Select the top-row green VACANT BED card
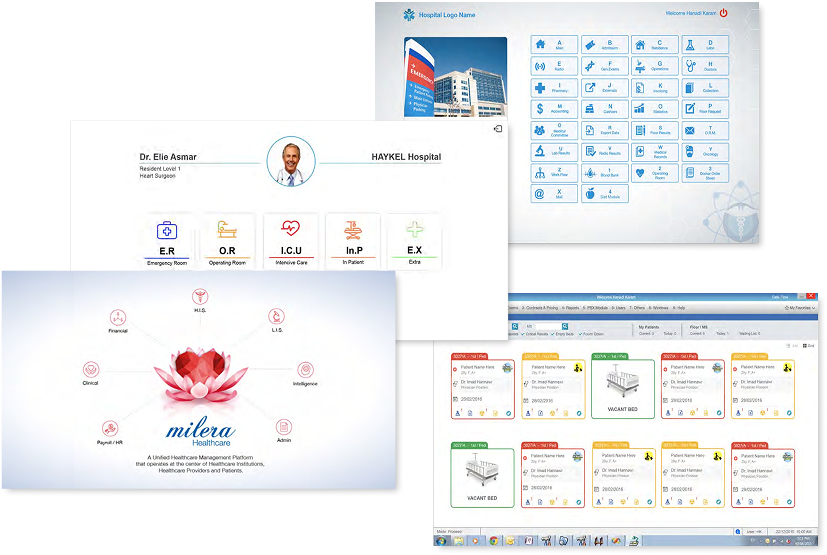The height and width of the screenshot is (555, 827). [623, 386]
